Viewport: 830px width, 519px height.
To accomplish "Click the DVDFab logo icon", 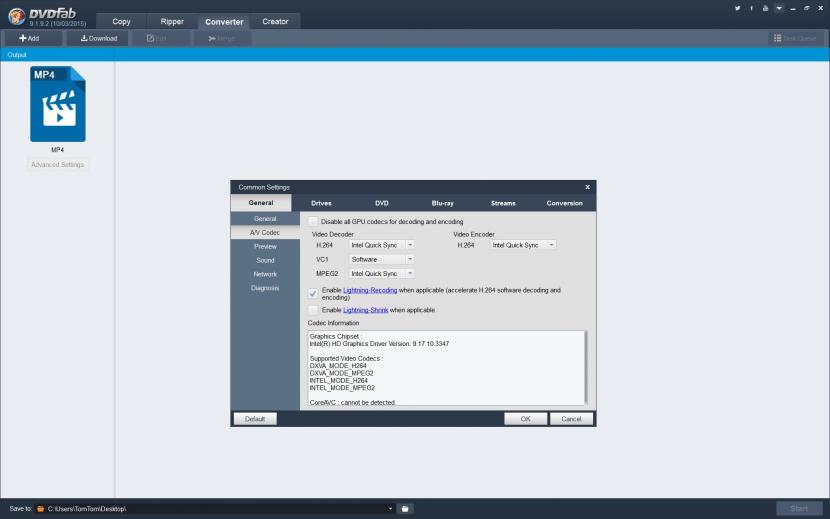I will (x=16, y=16).
